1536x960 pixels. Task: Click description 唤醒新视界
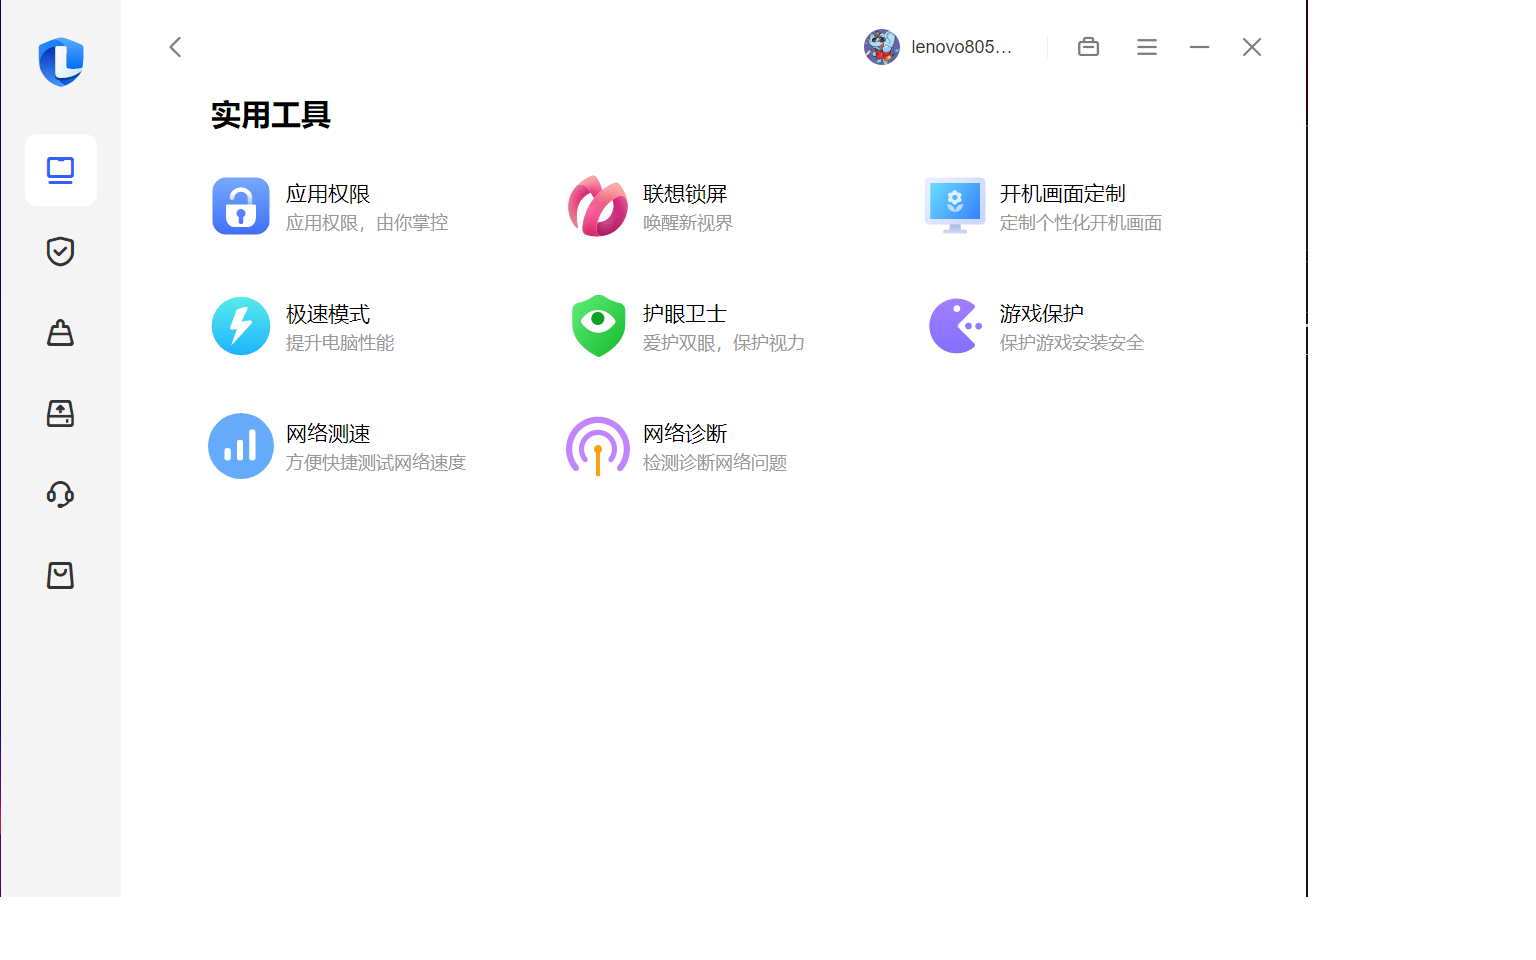point(688,223)
